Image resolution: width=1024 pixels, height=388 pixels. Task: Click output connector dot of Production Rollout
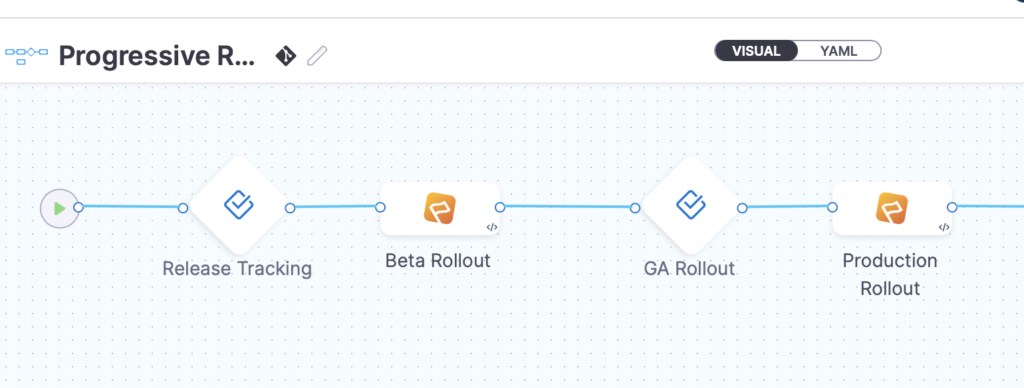[x=952, y=208]
